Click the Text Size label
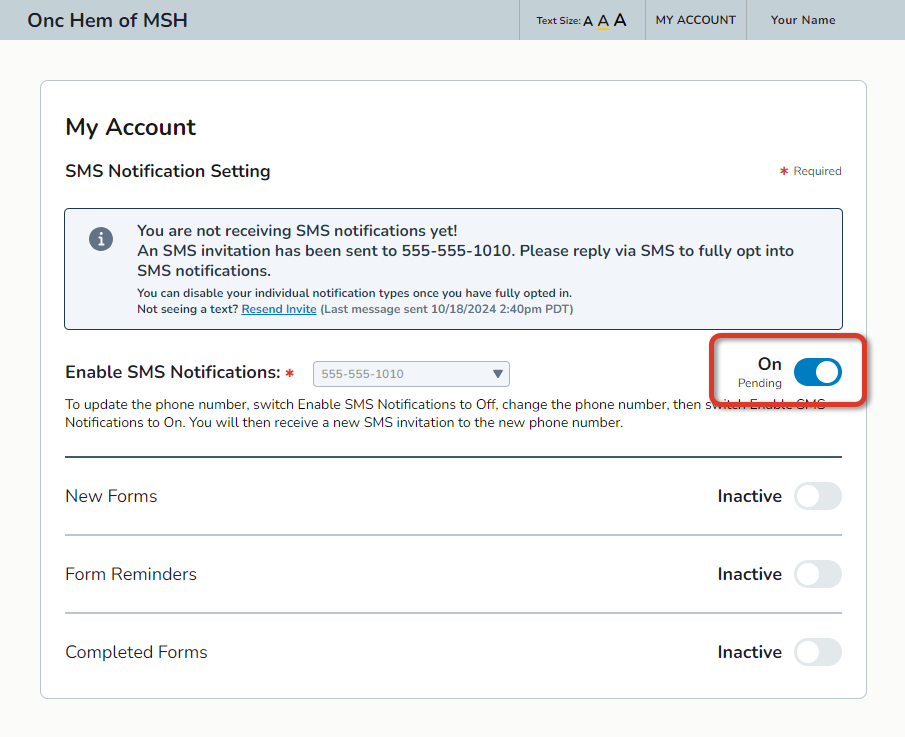The width and height of the screenshot is (905, 737). [x=558, y=21]
